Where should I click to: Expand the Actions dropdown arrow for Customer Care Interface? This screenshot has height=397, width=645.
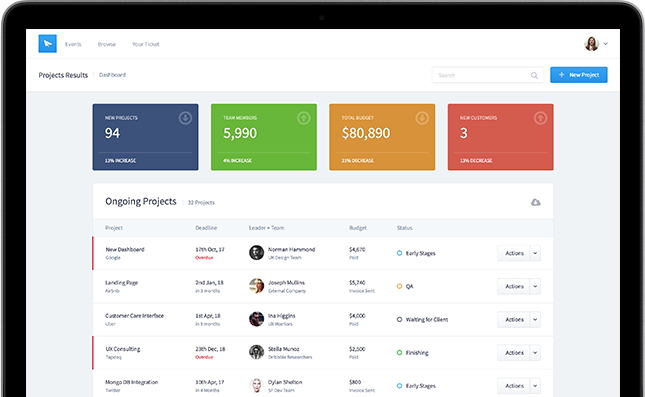[535, 320]
